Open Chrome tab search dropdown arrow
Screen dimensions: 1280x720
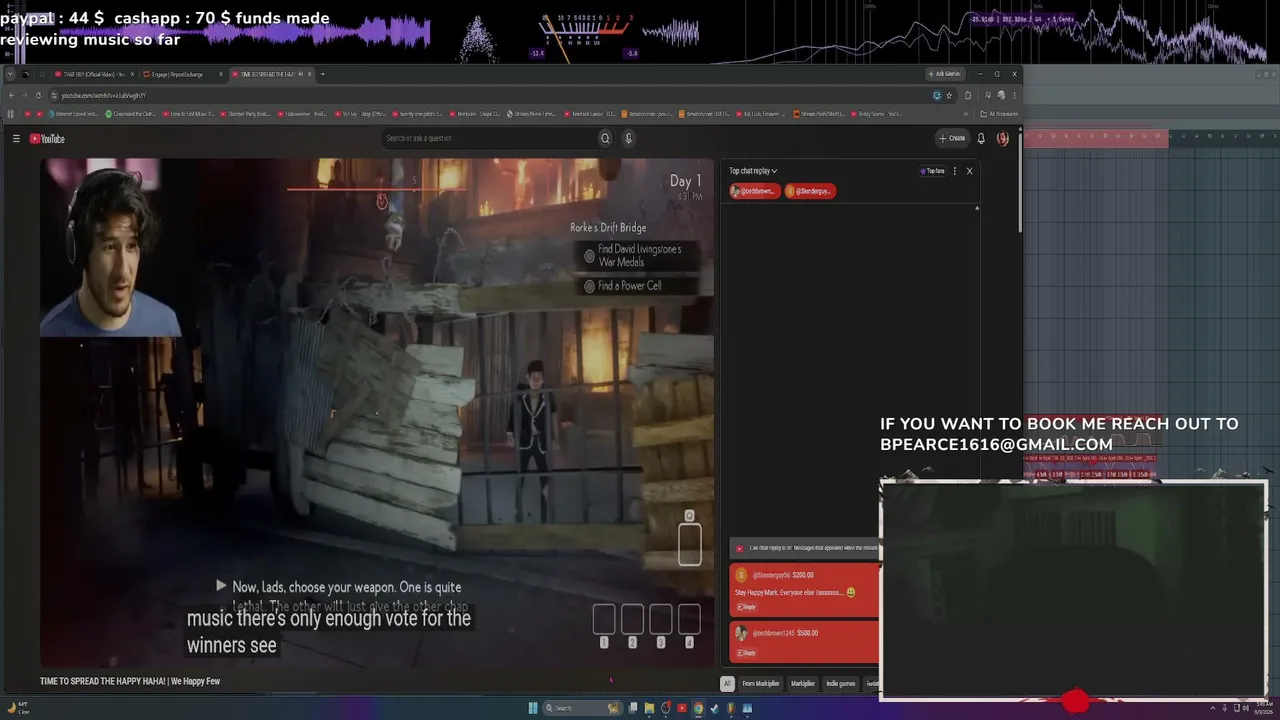[10, 74]
